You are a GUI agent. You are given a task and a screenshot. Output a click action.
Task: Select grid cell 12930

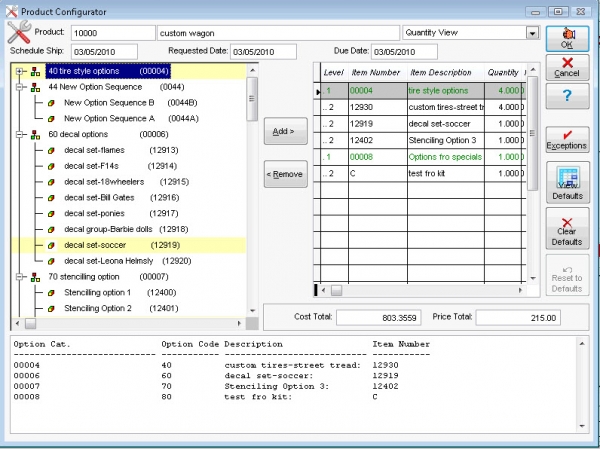[378, 108]
